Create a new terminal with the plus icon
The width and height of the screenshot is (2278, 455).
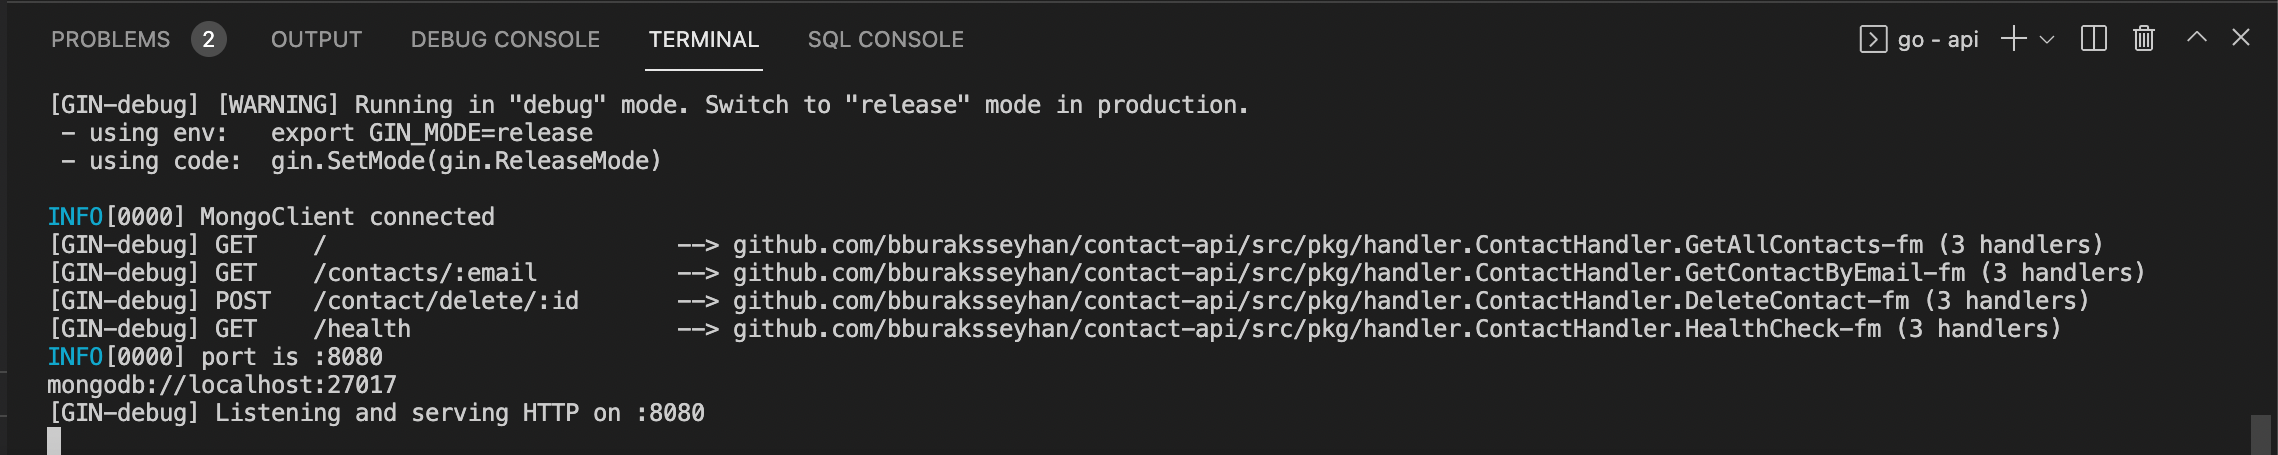(x=2013, y=39)
